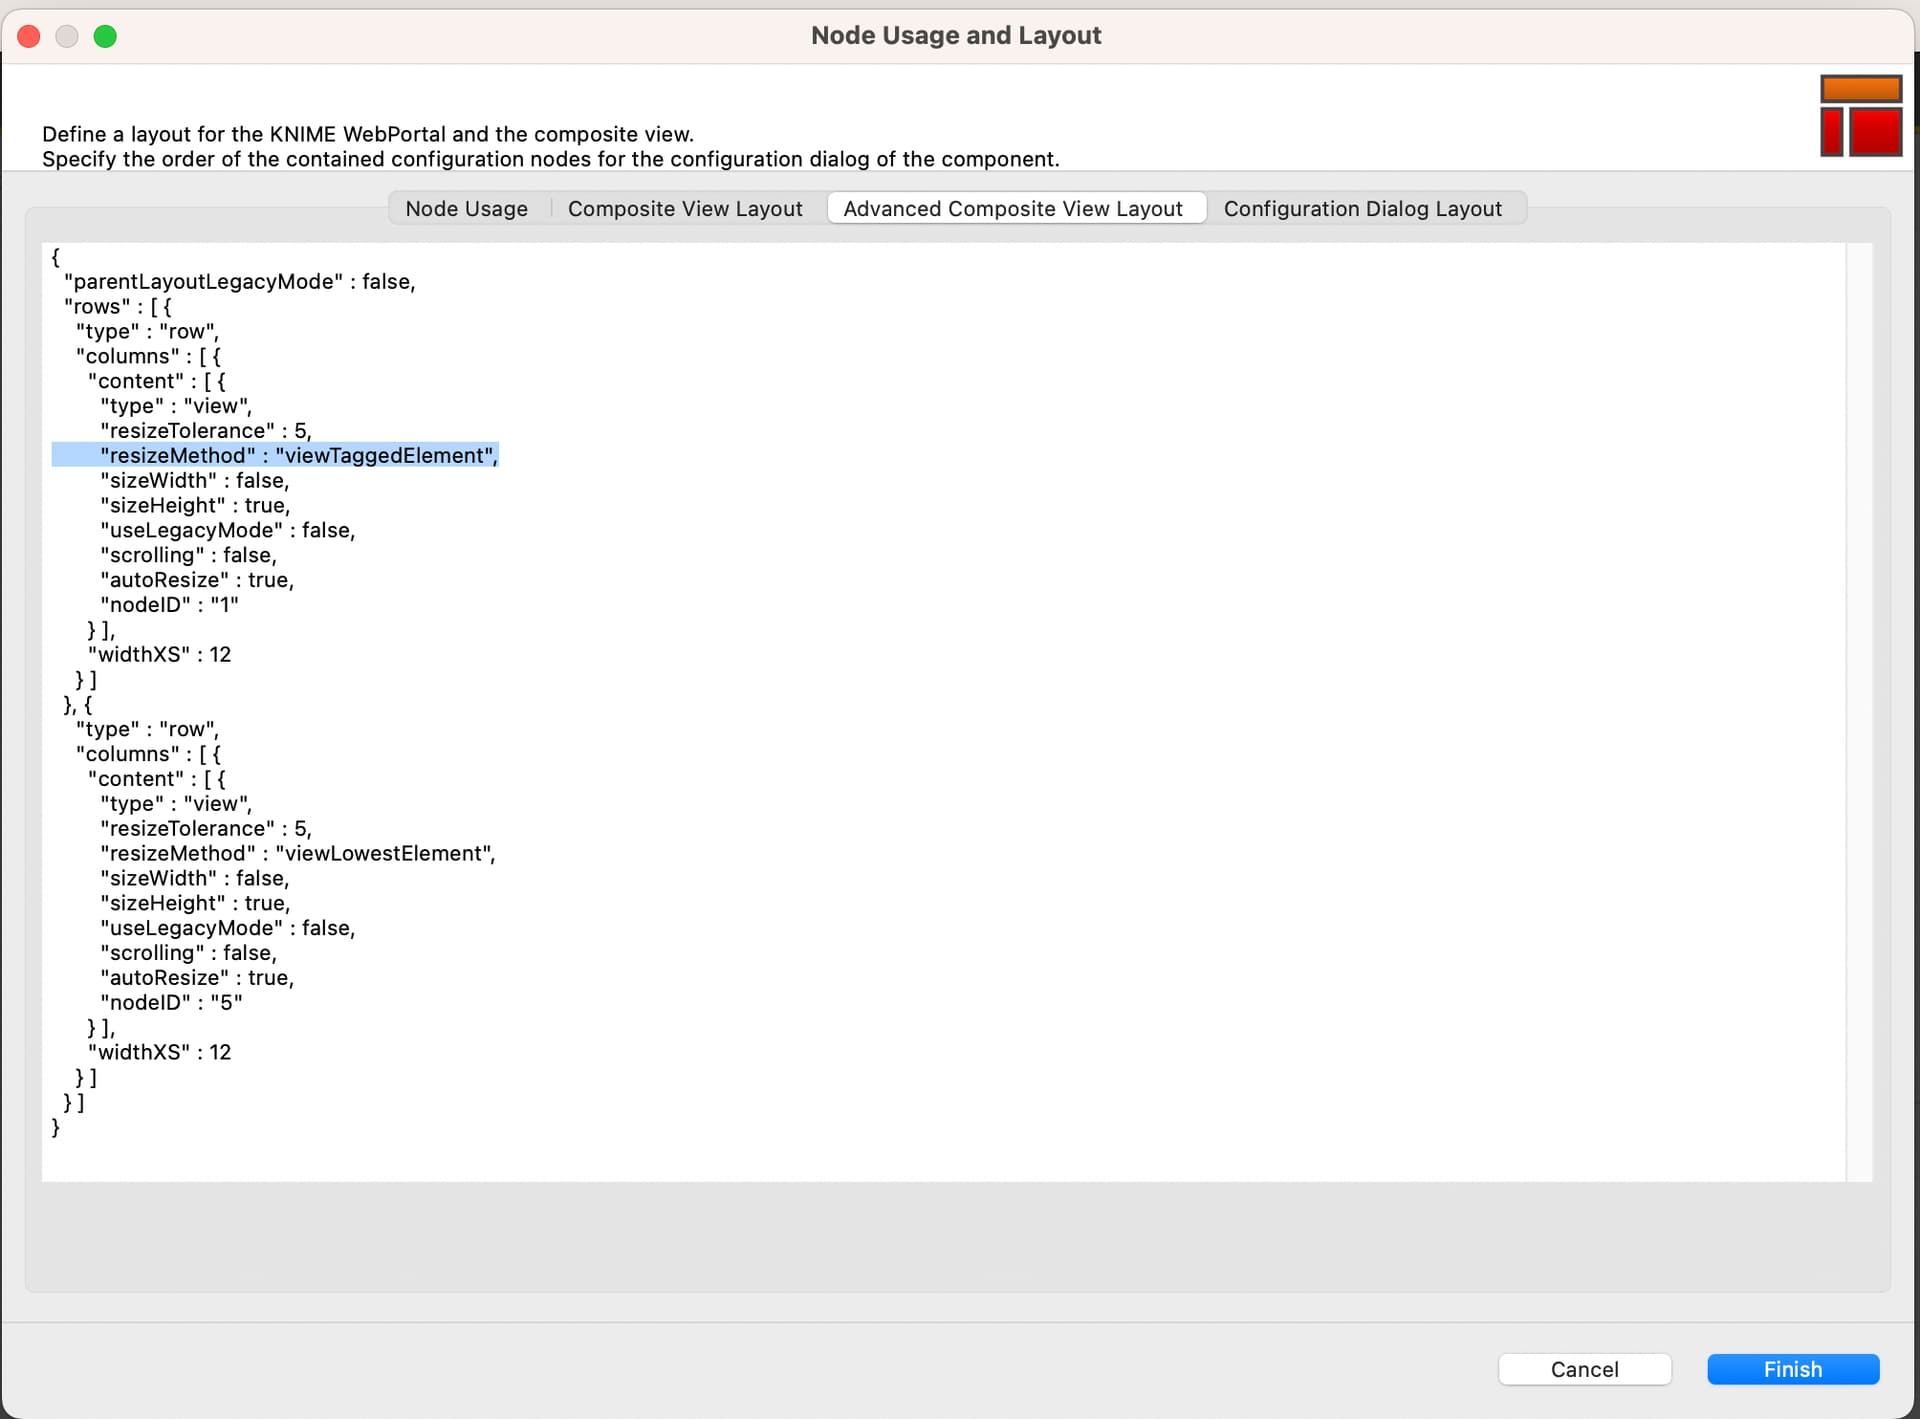Click the green zoom window control
The image size is (1920, 1419).
point(105,36)
